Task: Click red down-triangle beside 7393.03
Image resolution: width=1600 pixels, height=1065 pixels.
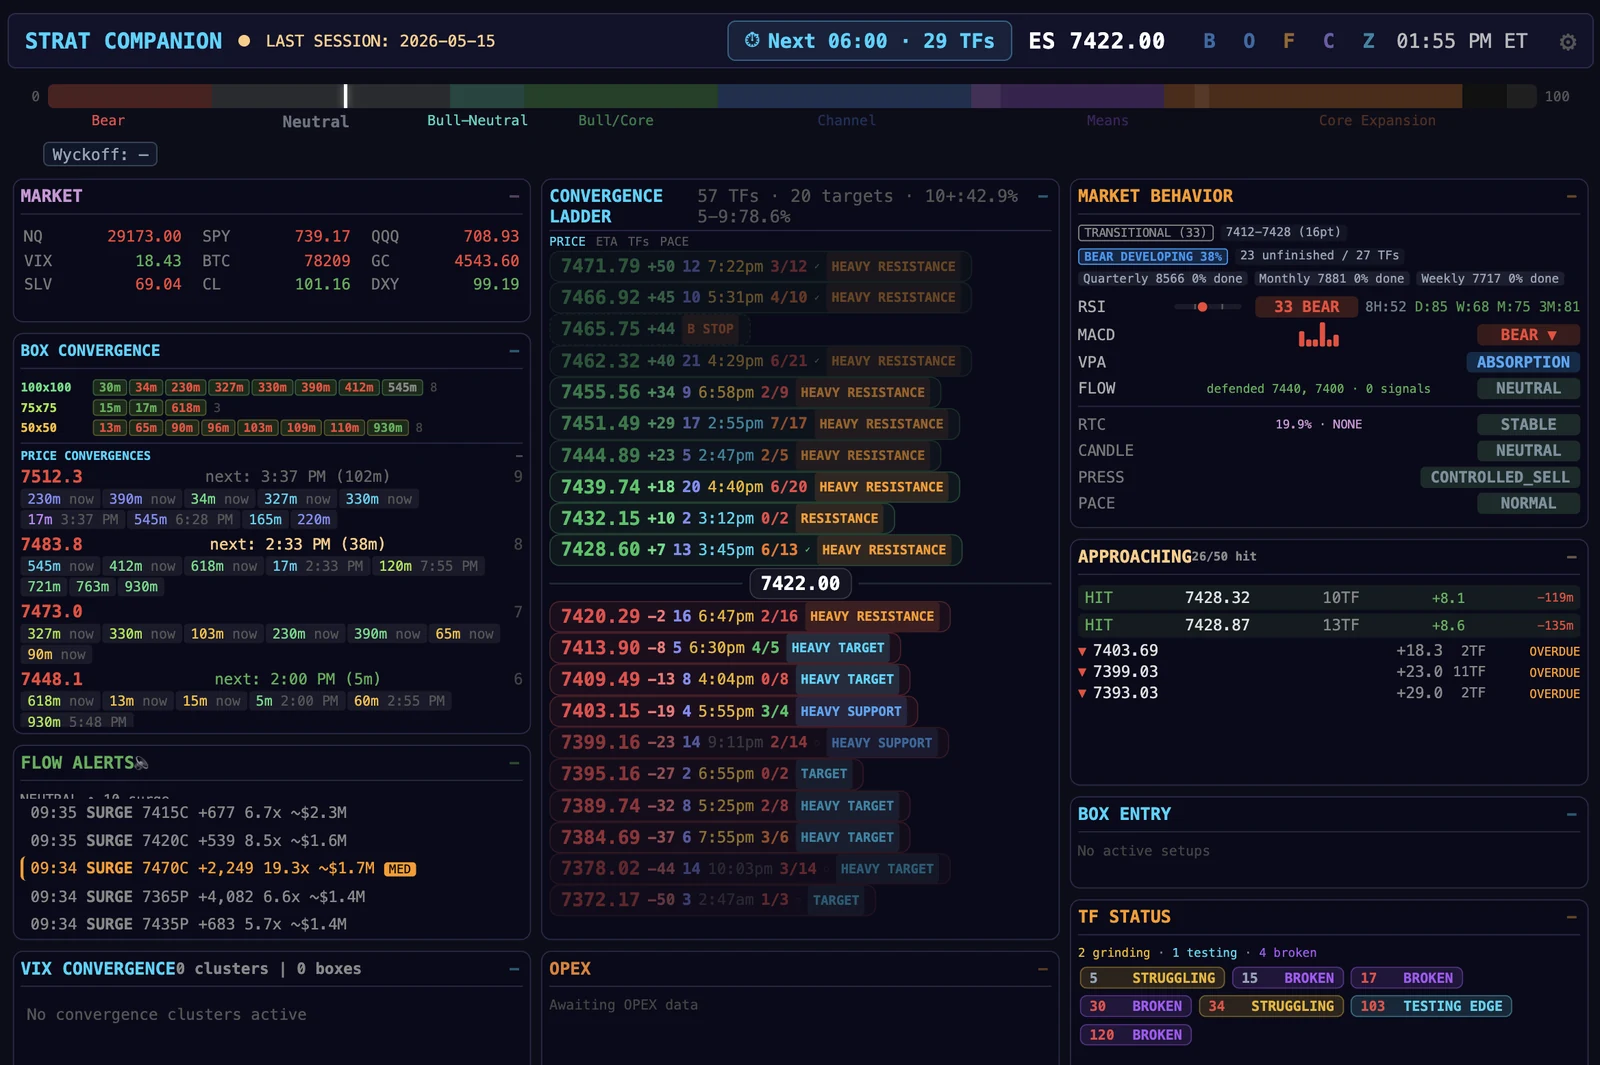Action: pos(1082,693)
